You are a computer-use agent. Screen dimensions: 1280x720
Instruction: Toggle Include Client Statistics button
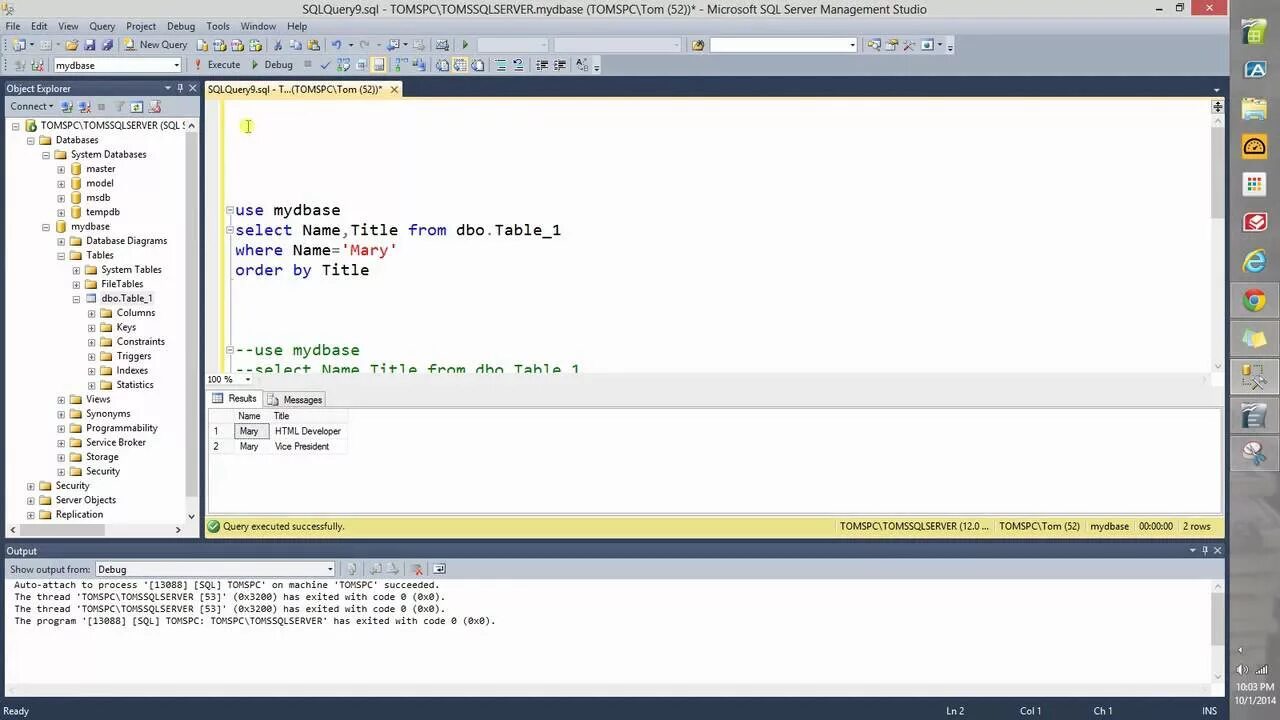pos(417,65)
